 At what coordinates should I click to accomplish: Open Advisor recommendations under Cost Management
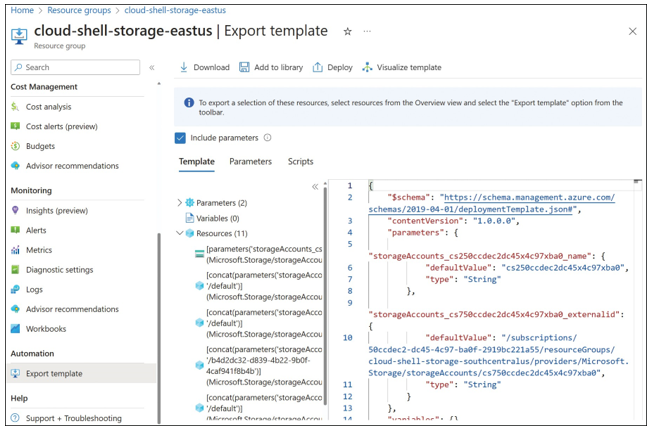point(72,166)
